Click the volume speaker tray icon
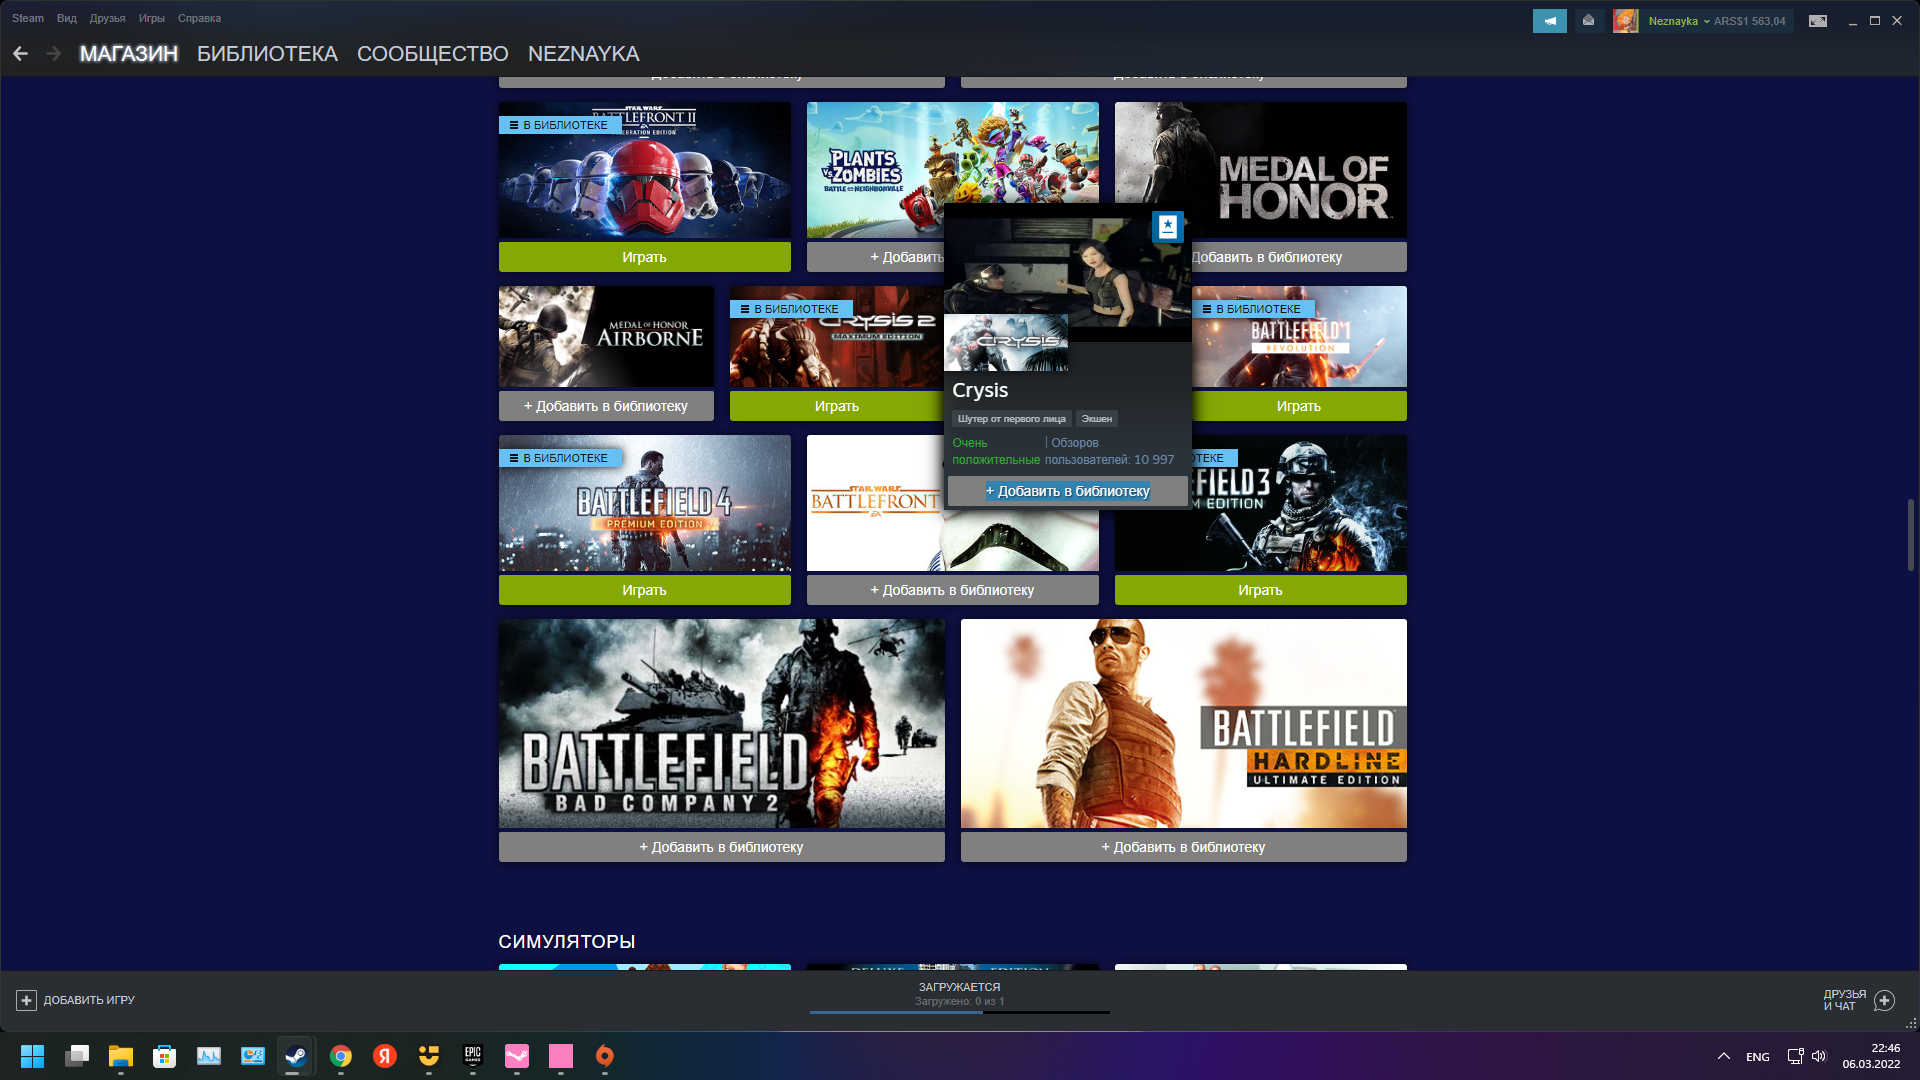This screenshot has height=1080, width=1920. point(1819,1056)
